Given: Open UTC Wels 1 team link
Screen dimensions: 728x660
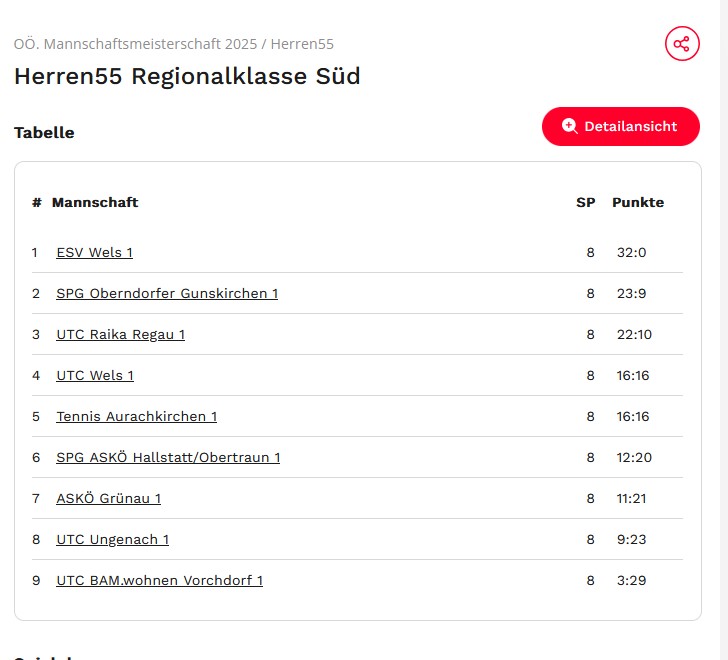Looking at the screenshot, I should [95, 375].
